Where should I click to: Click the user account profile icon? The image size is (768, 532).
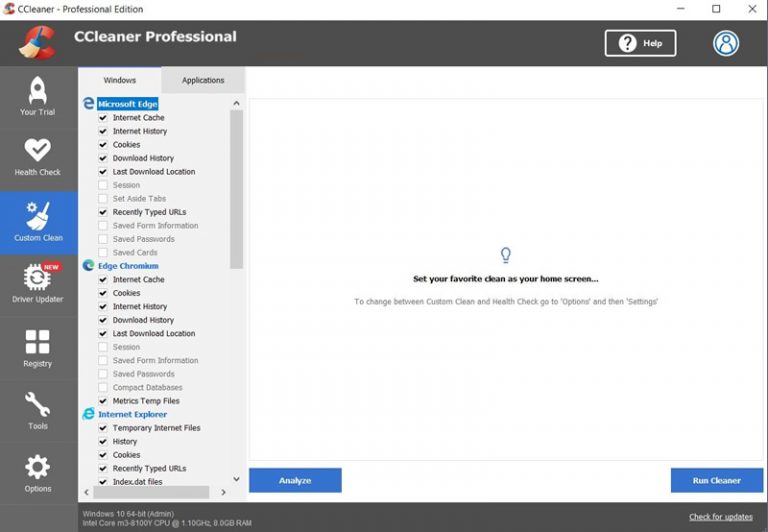coord(726,43)
